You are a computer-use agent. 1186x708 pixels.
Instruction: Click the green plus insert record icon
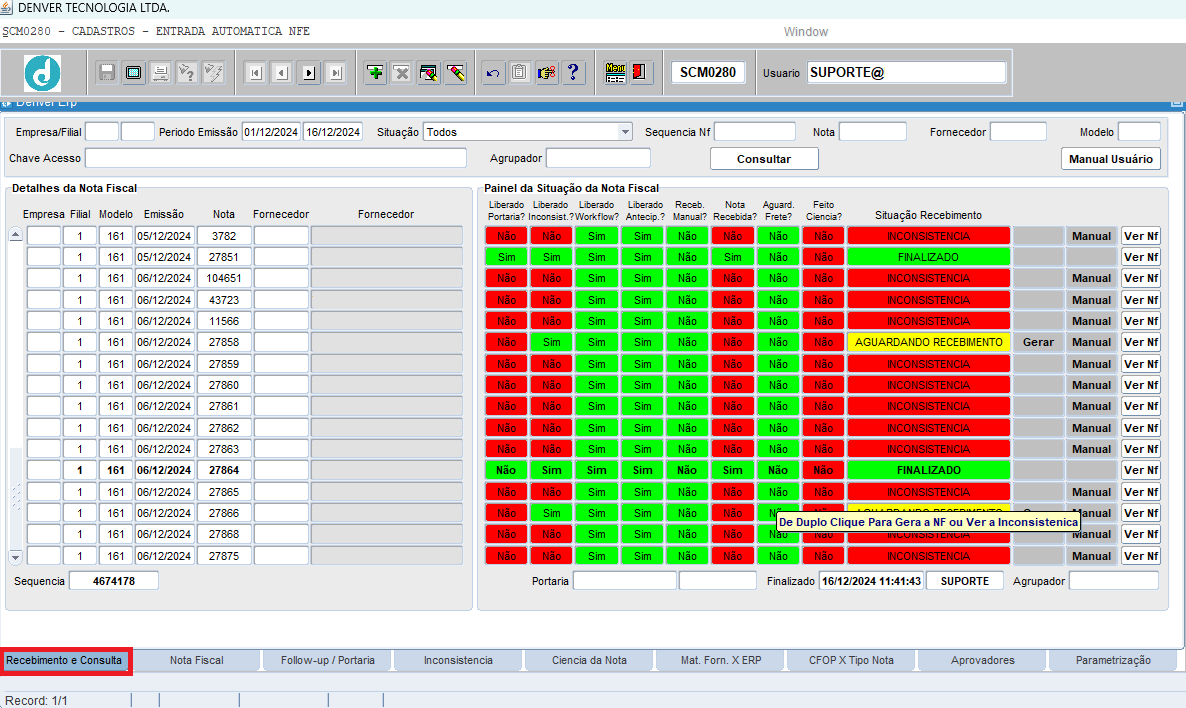tap(375, 73)
